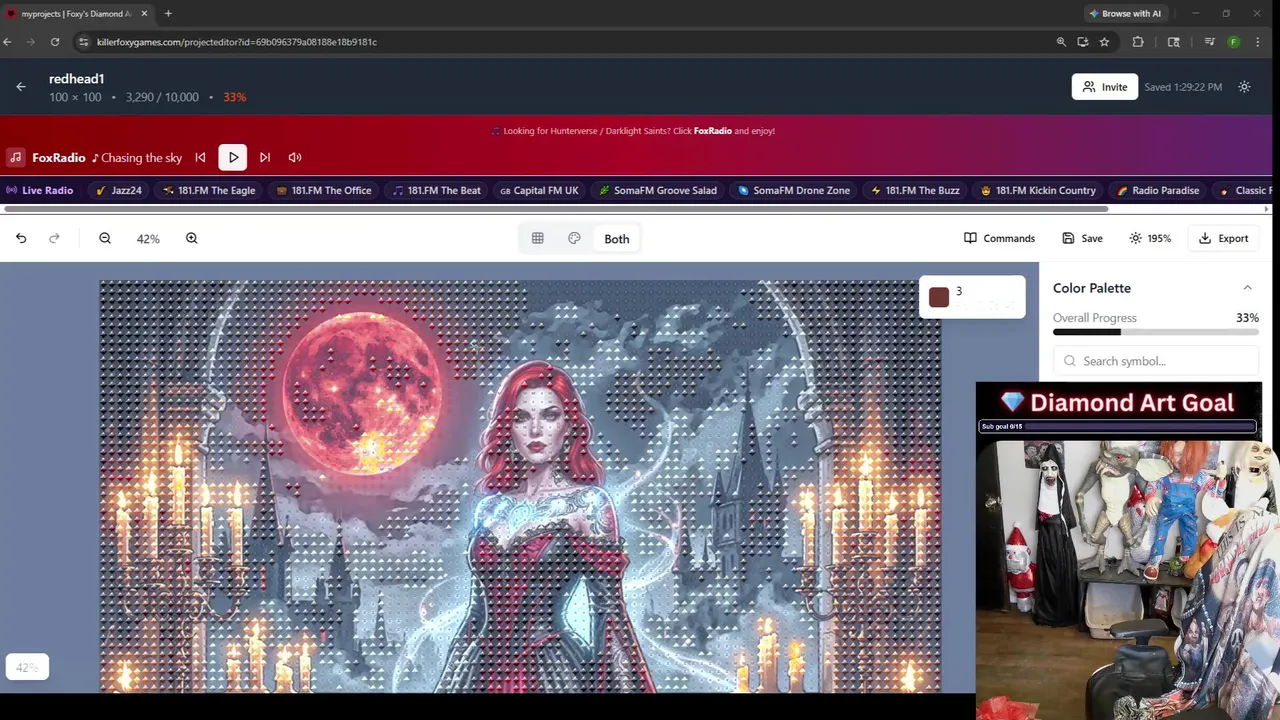
Task: Open the browser three-dot menu
Action: pos(1258,42)
